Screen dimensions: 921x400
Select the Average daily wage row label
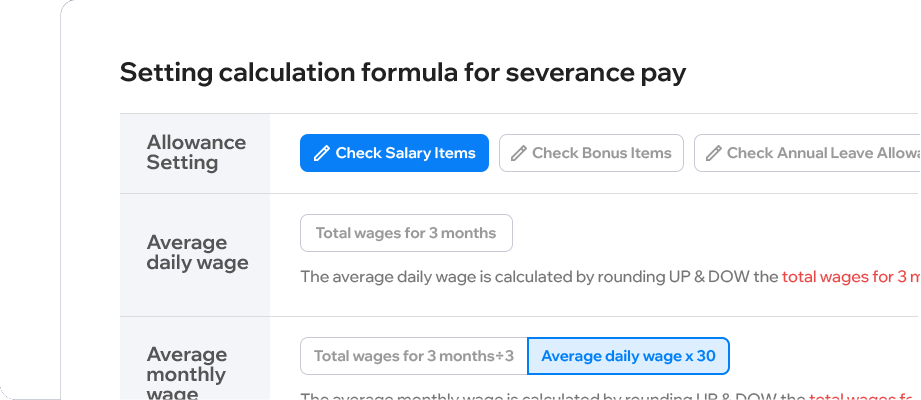coord(197,253)
